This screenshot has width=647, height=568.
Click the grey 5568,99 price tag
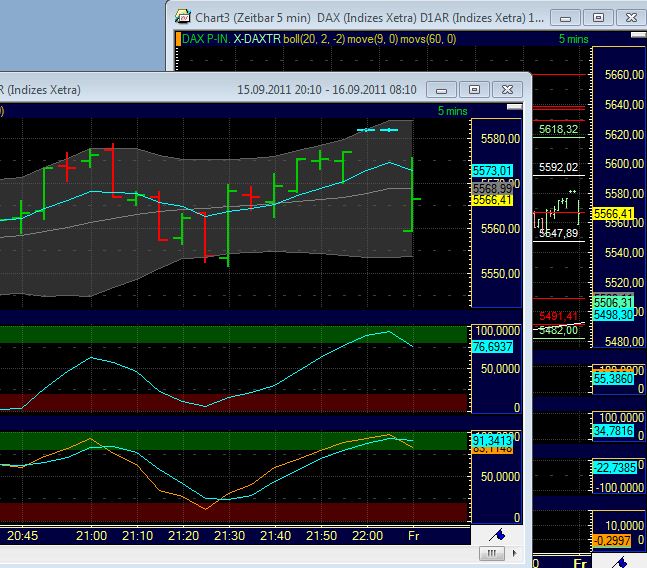[492, 189]
